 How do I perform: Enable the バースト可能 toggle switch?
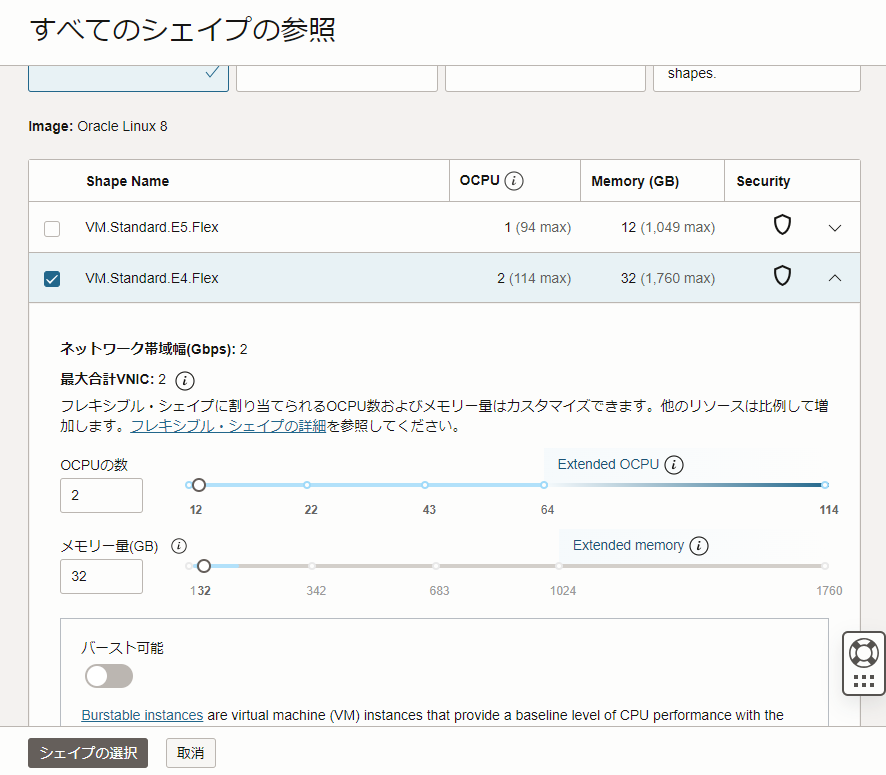coord(109,677)
